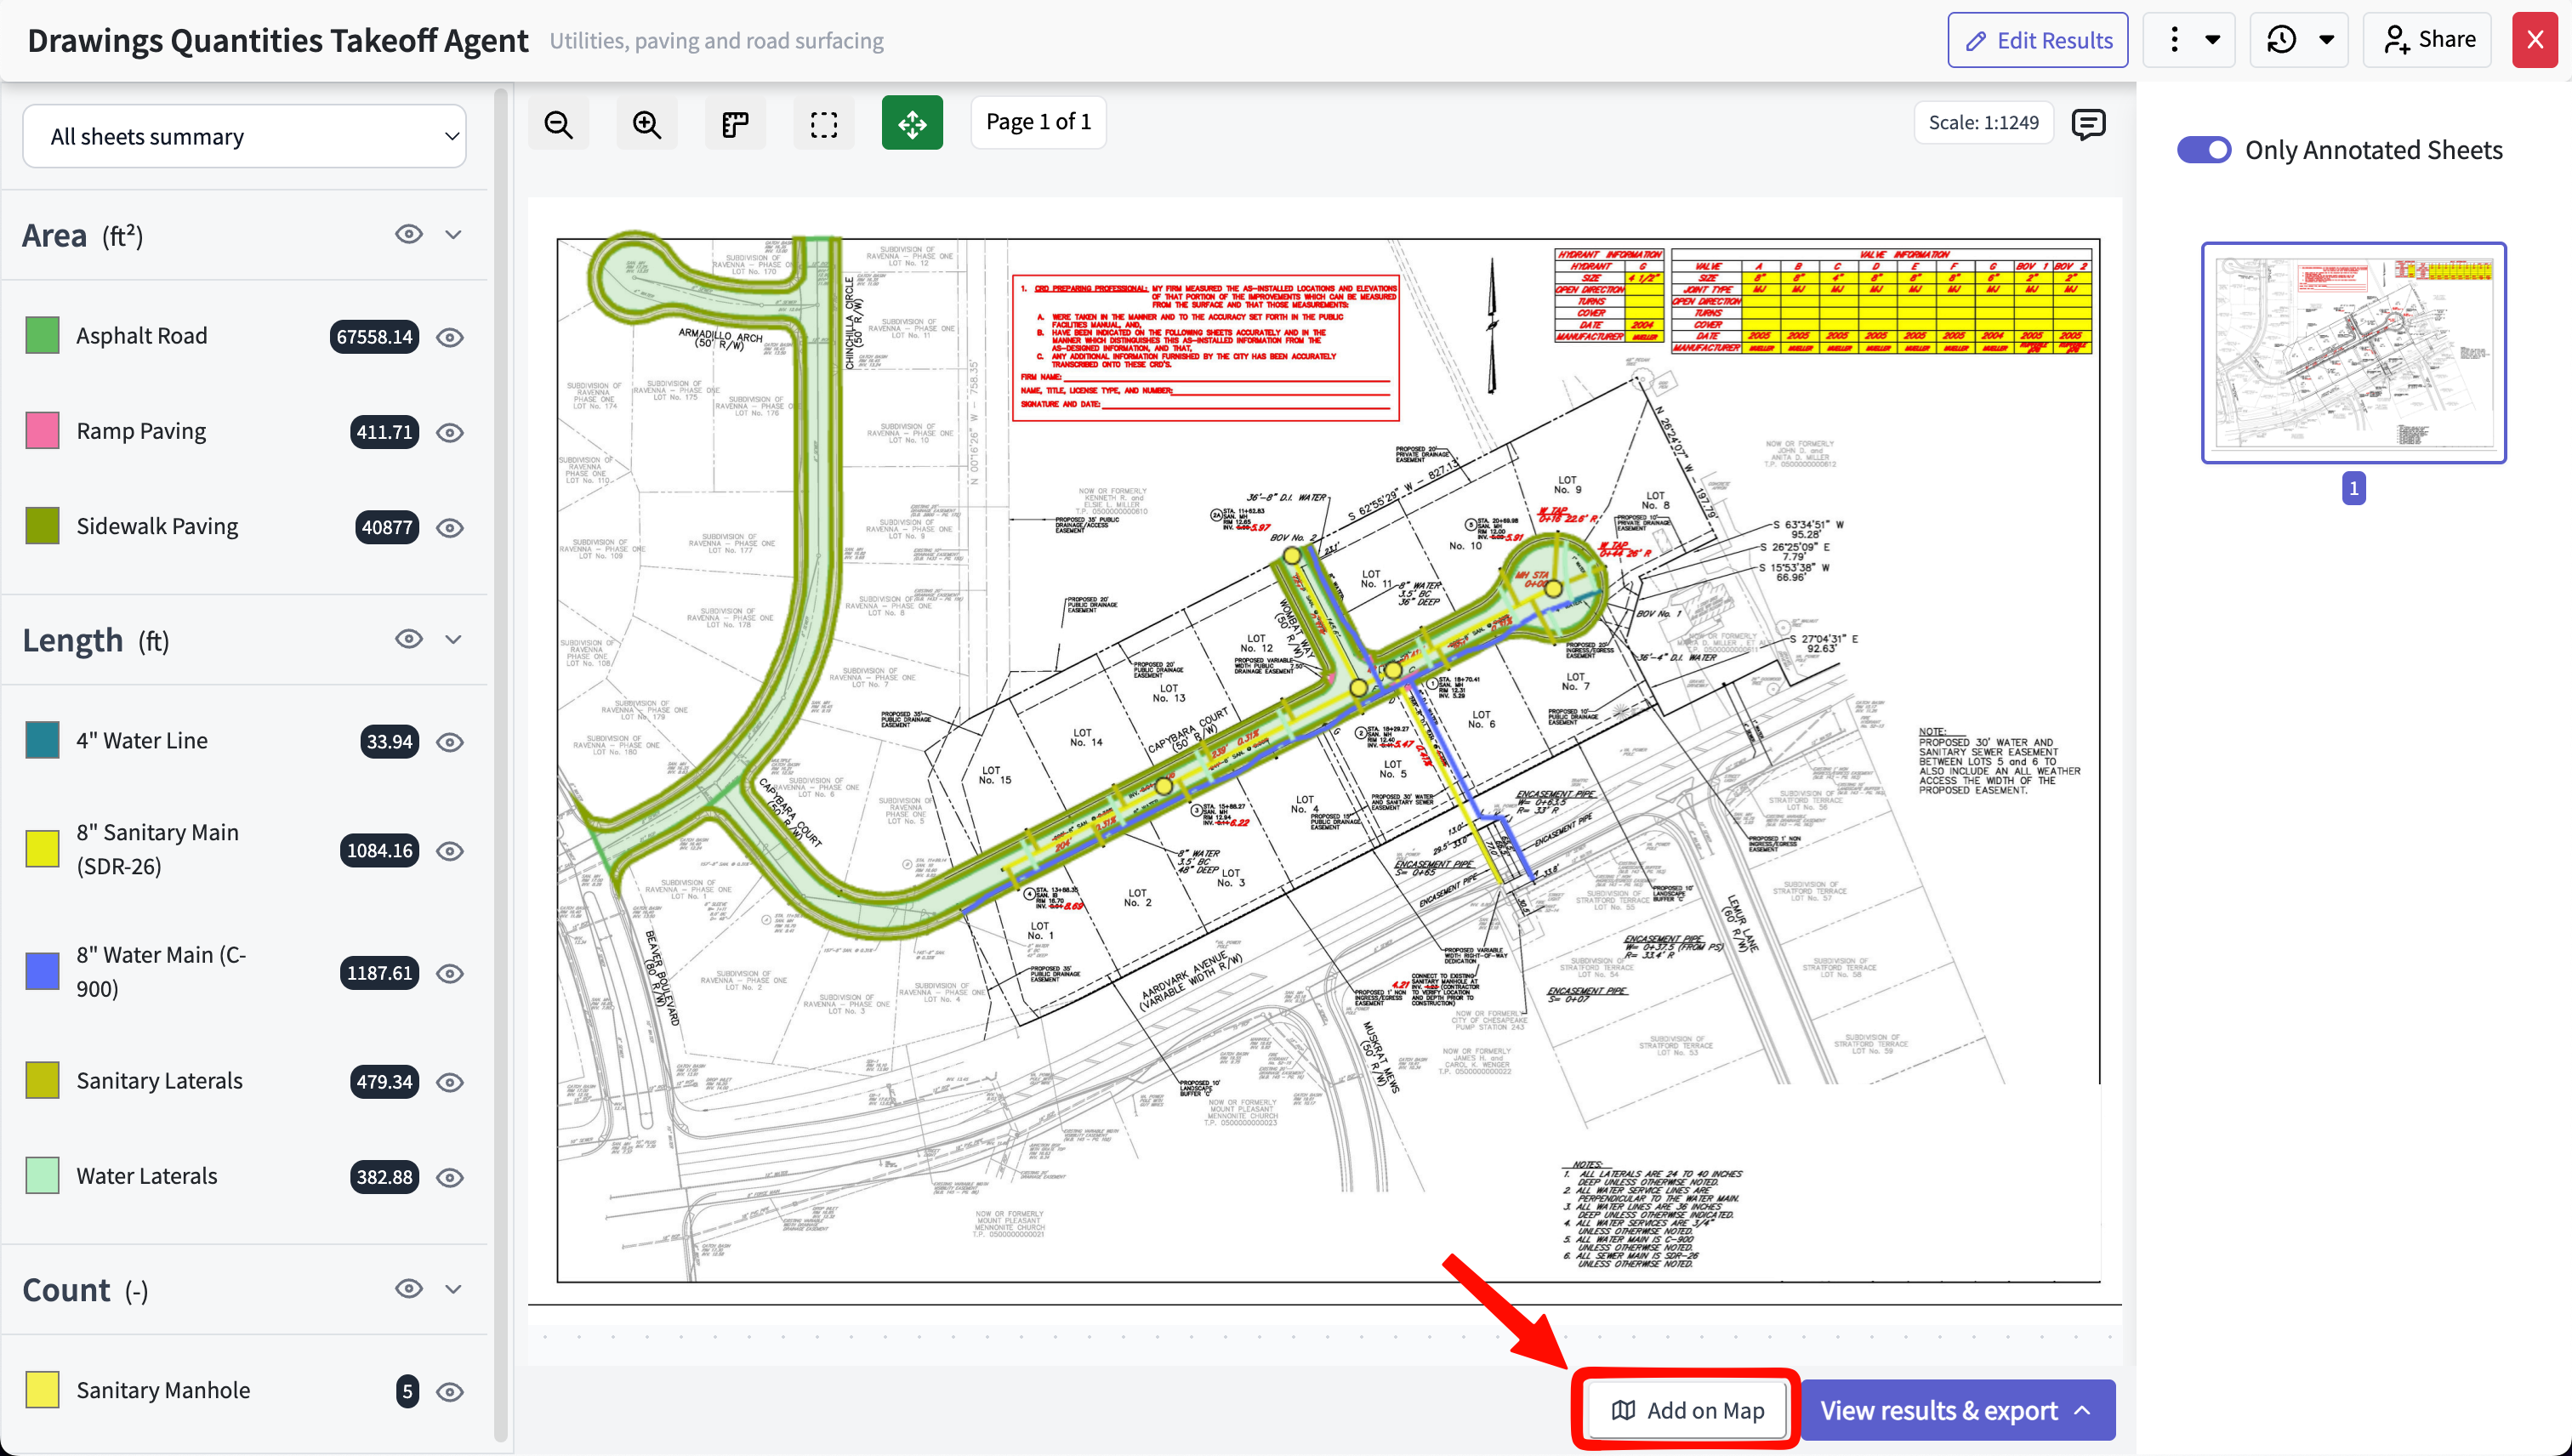2572x1456 pixels.
Task: Select the Asphalt Road row label
Action: [142, 335]
